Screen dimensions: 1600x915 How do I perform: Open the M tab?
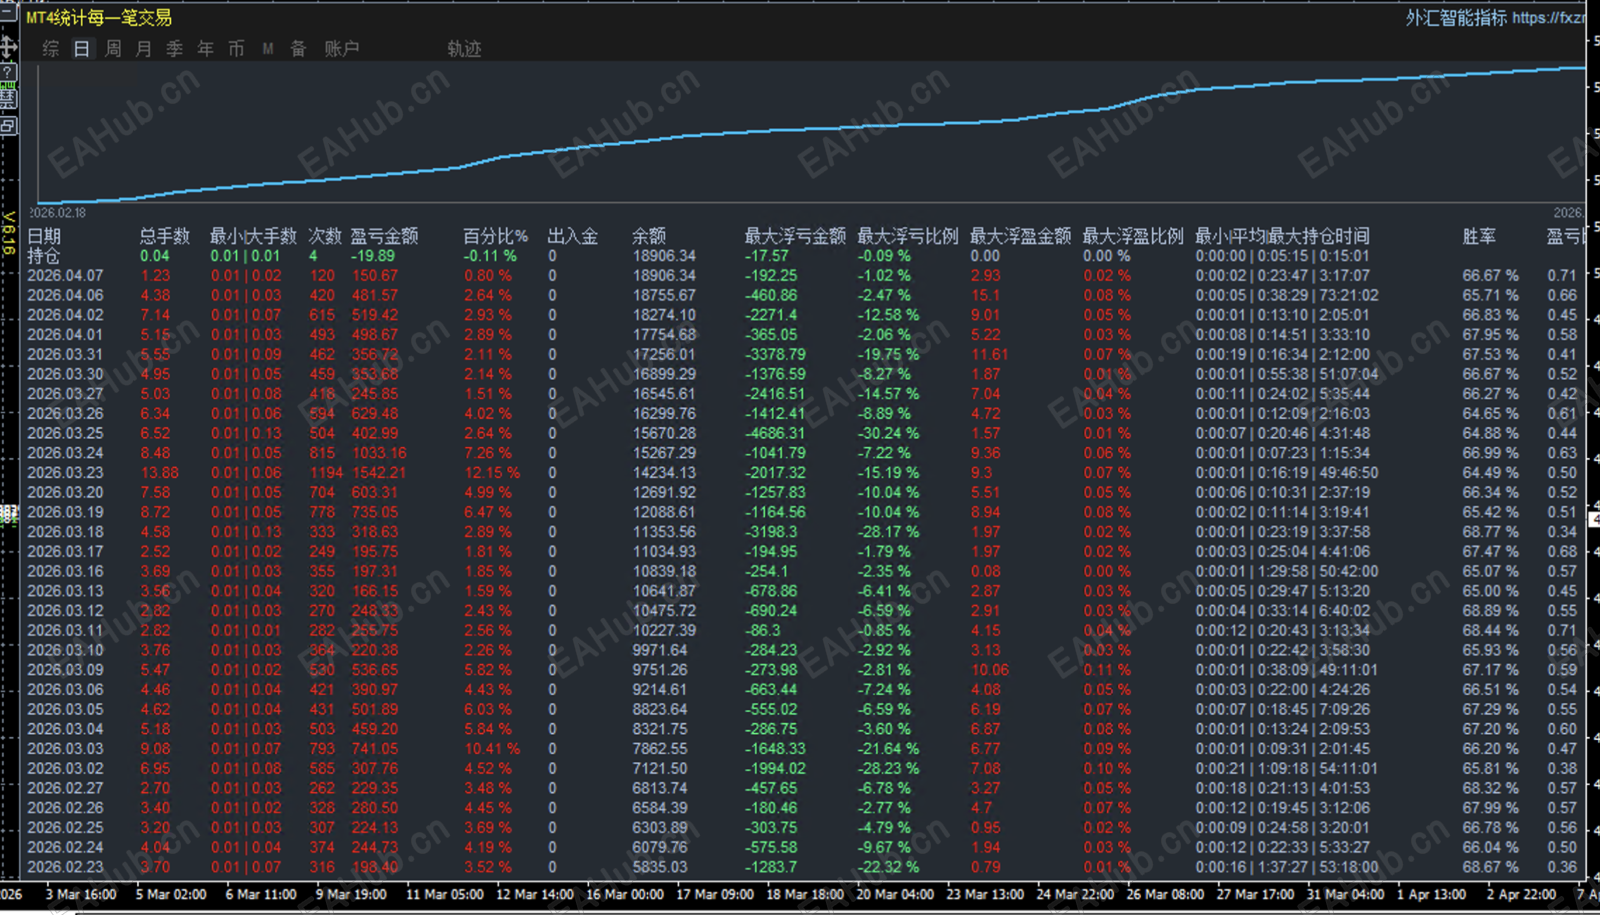[268, 49]
